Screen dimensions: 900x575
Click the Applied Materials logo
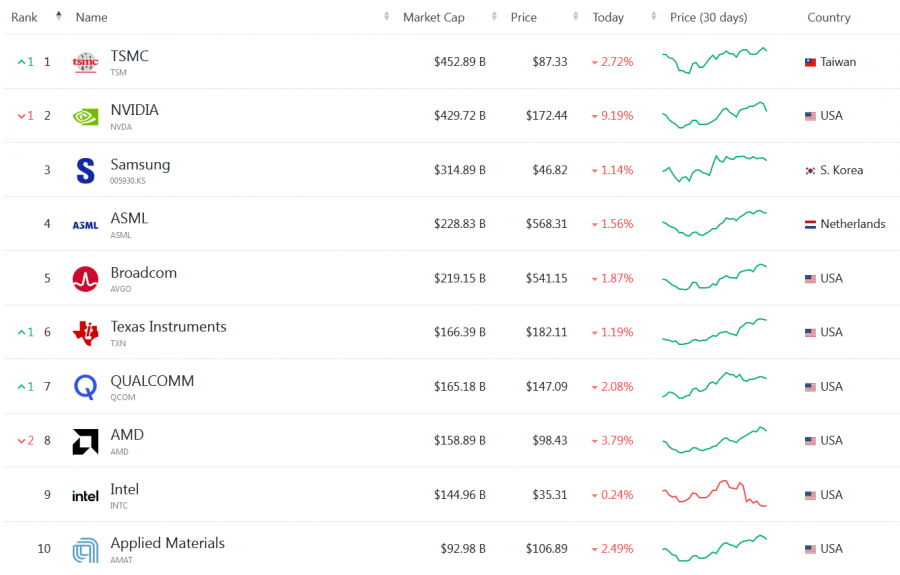(x=85, y=550)
